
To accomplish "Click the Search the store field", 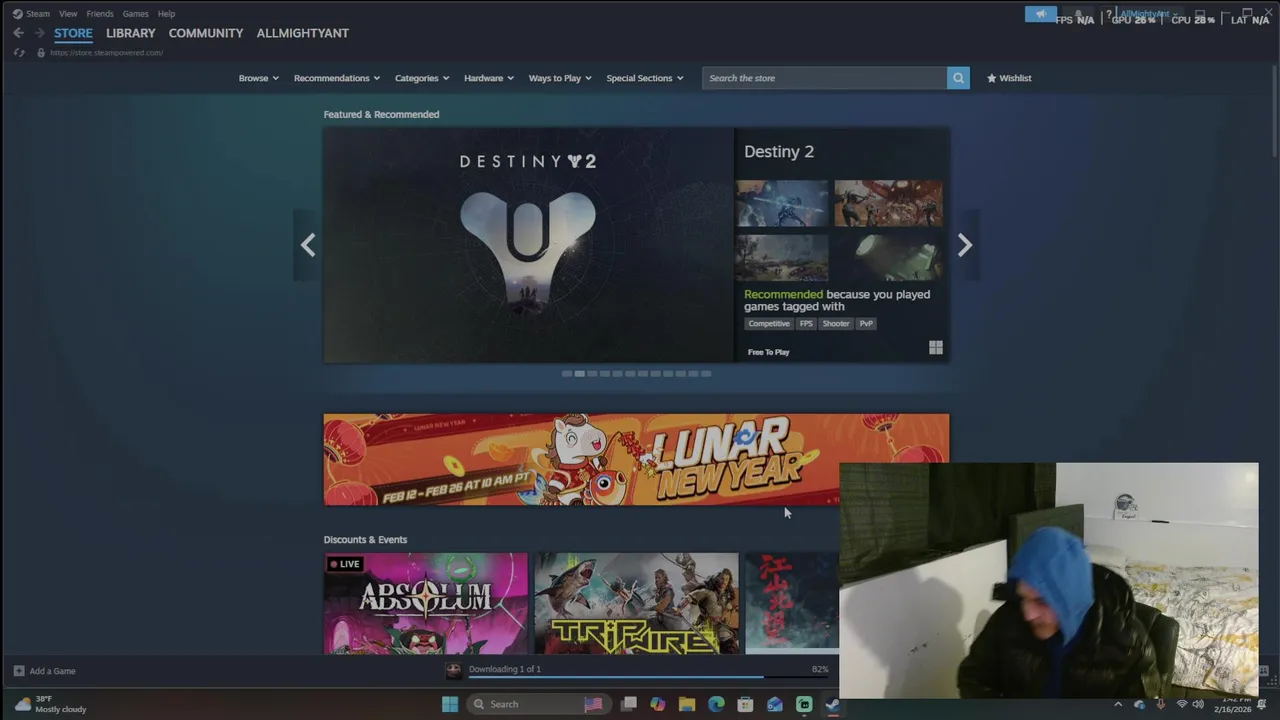I will (824, 78).
